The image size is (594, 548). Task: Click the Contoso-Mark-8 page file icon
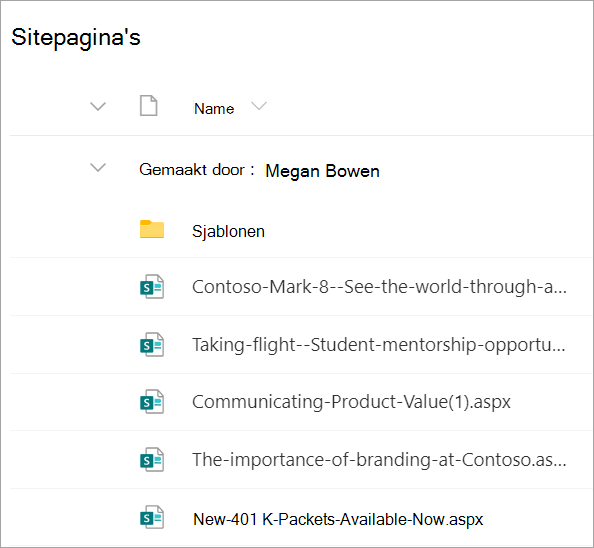(x=152, y=287)
